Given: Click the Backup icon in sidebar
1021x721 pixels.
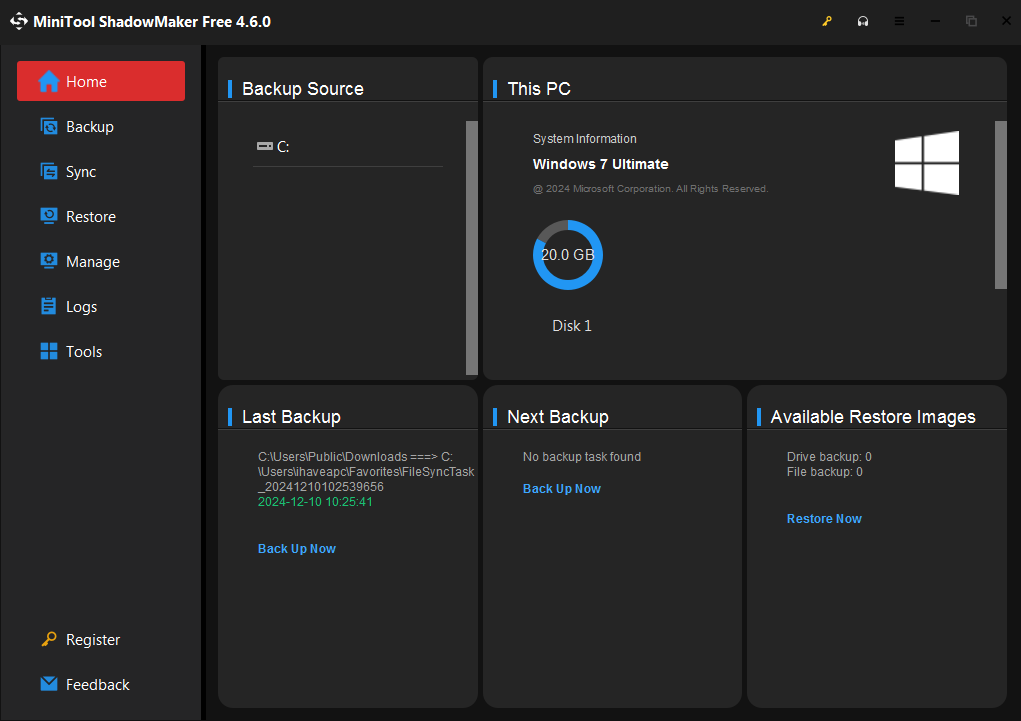Looking at the screenshot, I should pyautogui.click(x=49, y=126).
